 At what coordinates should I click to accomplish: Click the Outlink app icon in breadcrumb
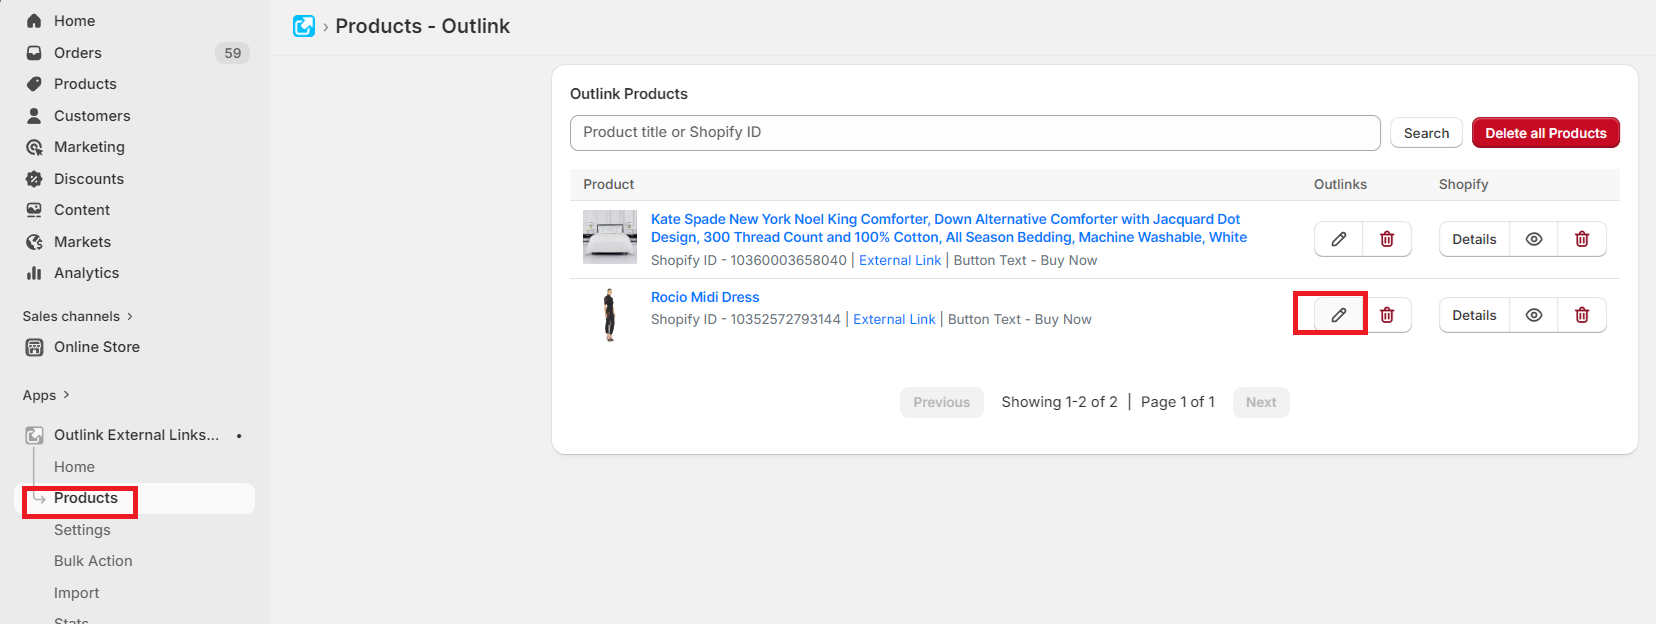coord(304,26)
